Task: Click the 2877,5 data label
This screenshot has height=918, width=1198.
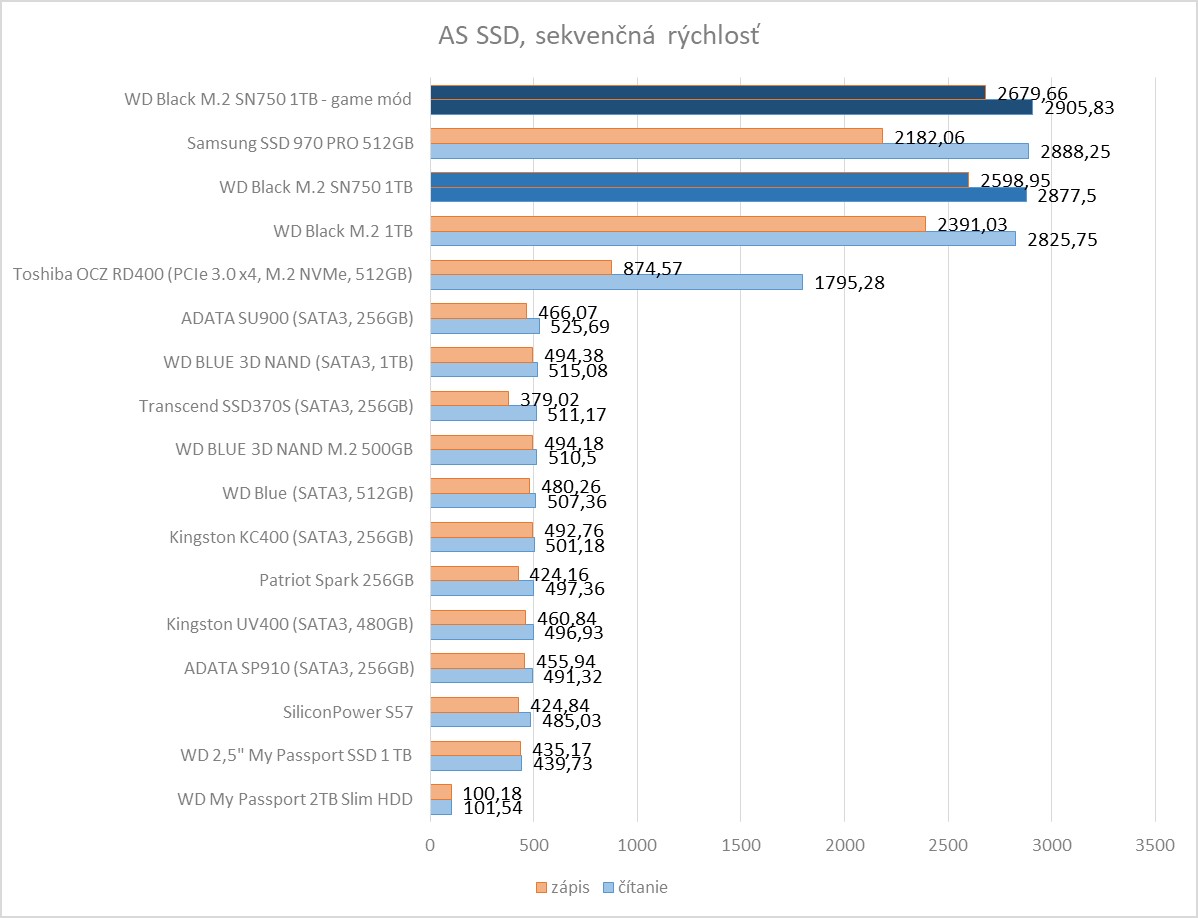Action: (1067, 196)
